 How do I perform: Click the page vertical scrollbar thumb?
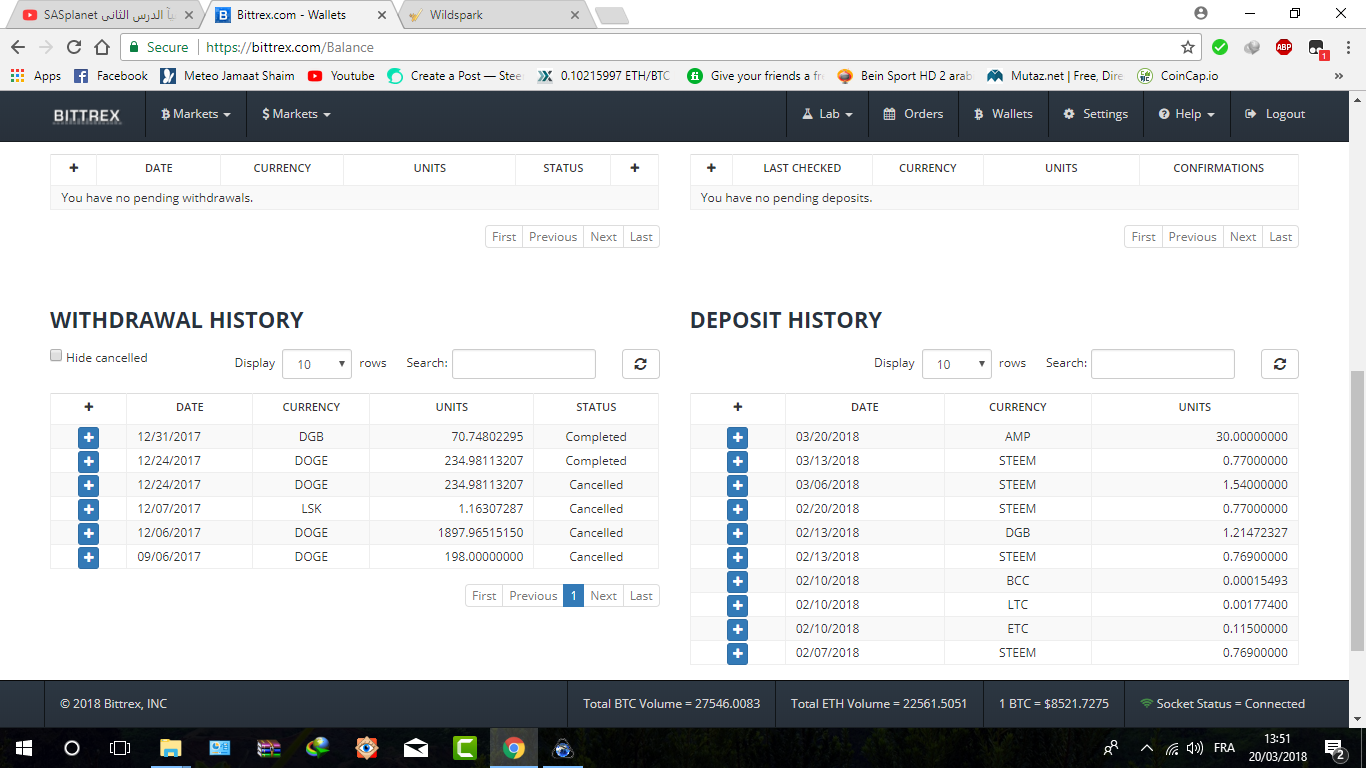(1357, 510)
